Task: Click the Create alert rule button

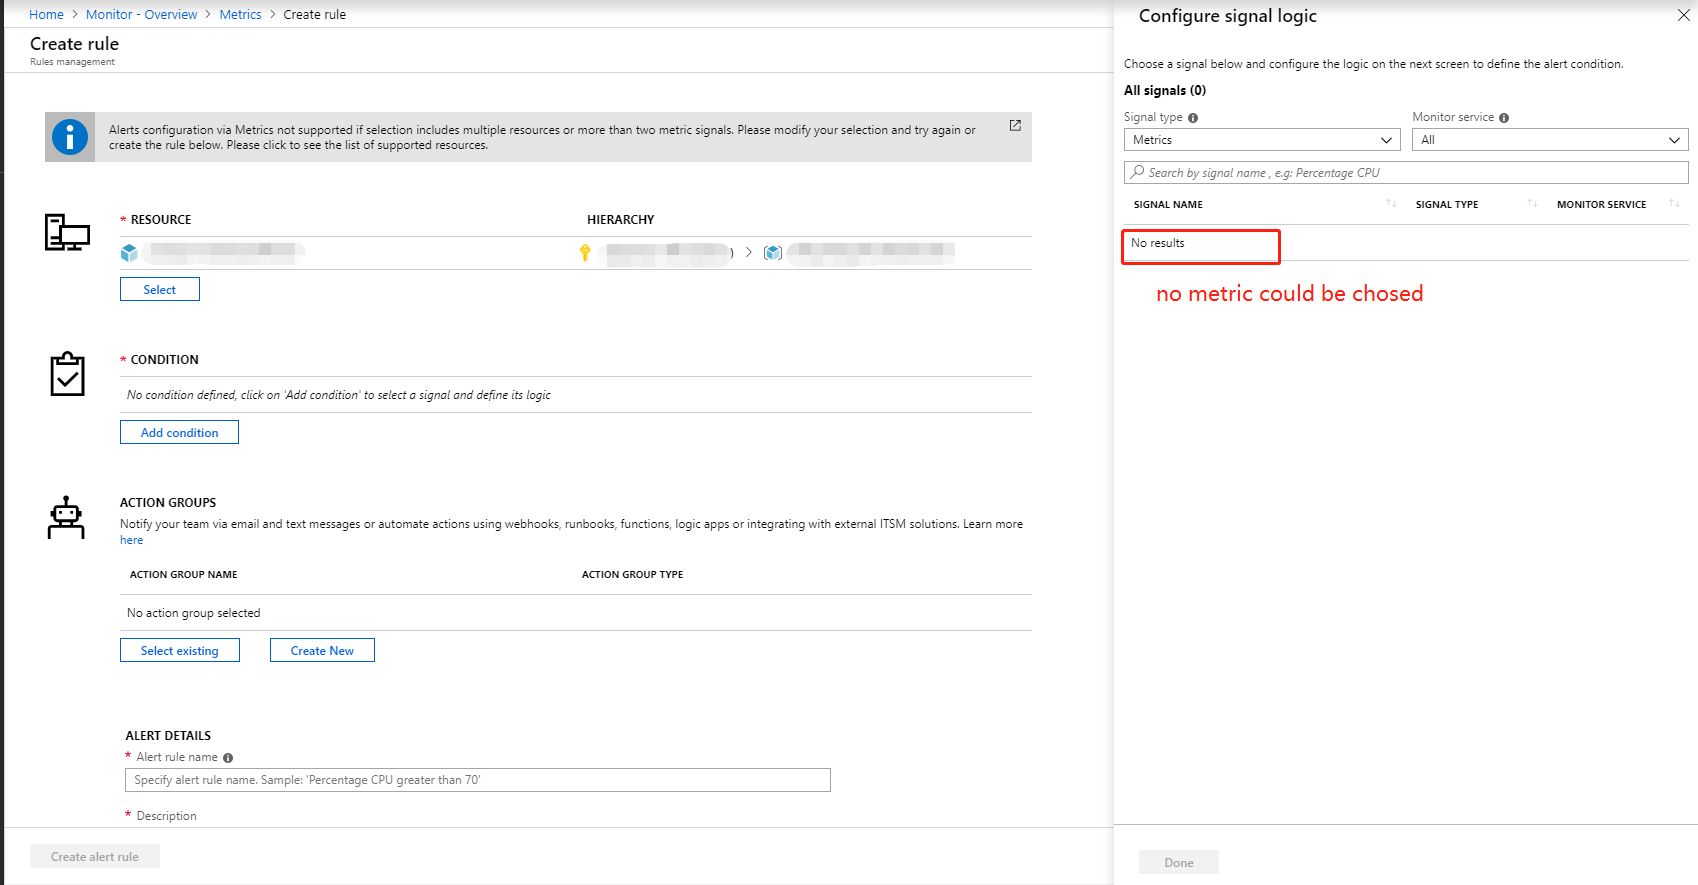Action: pyautogui.click(x=95, y=857)
